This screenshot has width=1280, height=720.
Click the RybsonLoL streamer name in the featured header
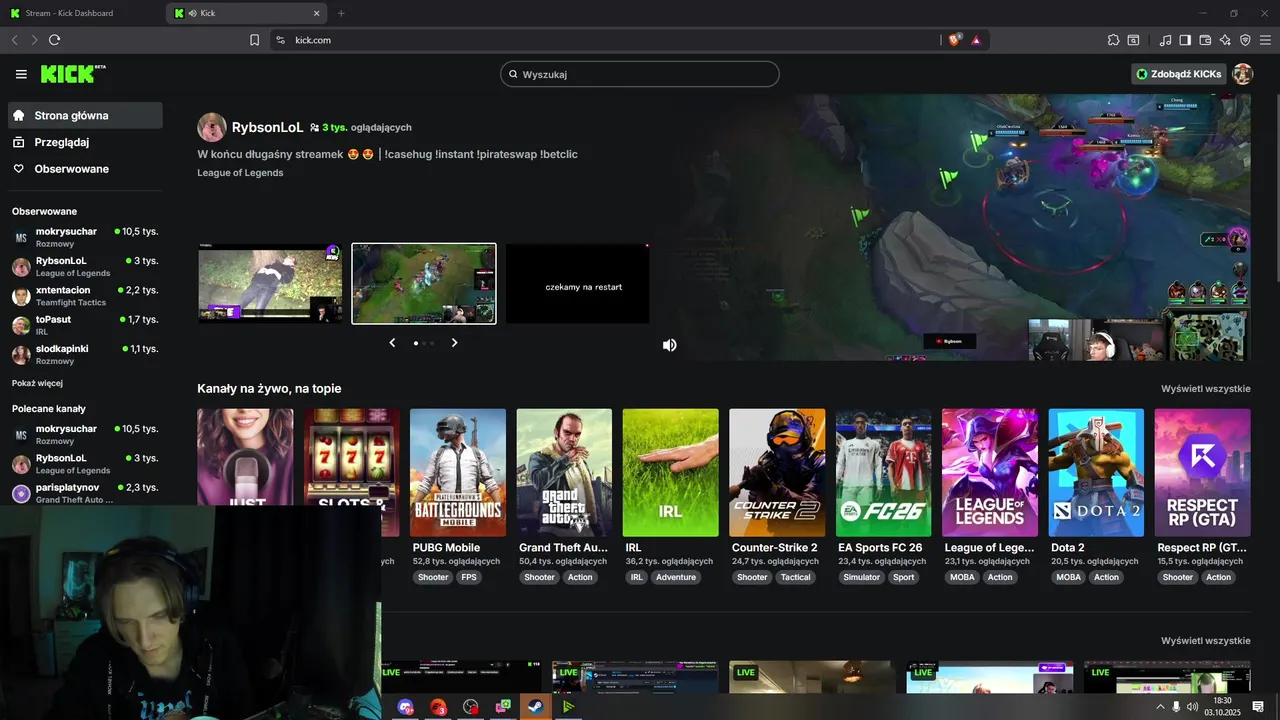pos(267,127)
